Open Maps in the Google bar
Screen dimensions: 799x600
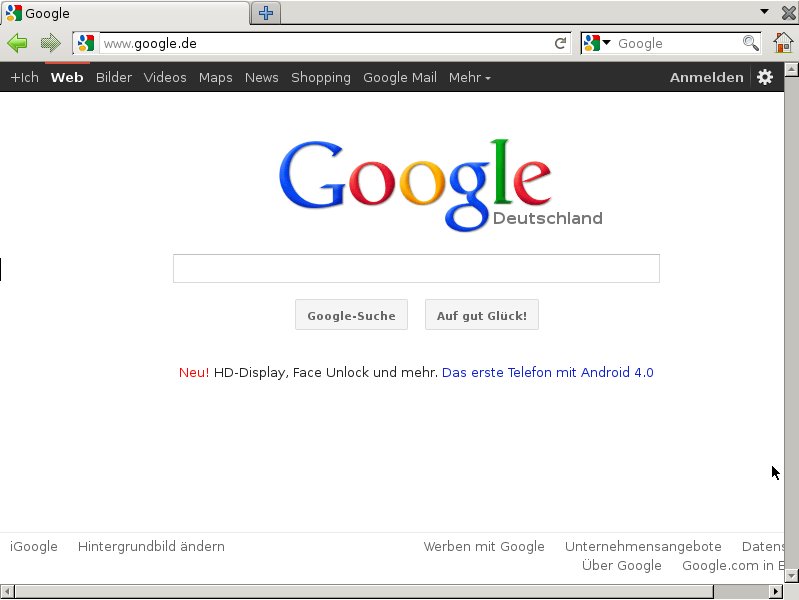tap(216, 77)
